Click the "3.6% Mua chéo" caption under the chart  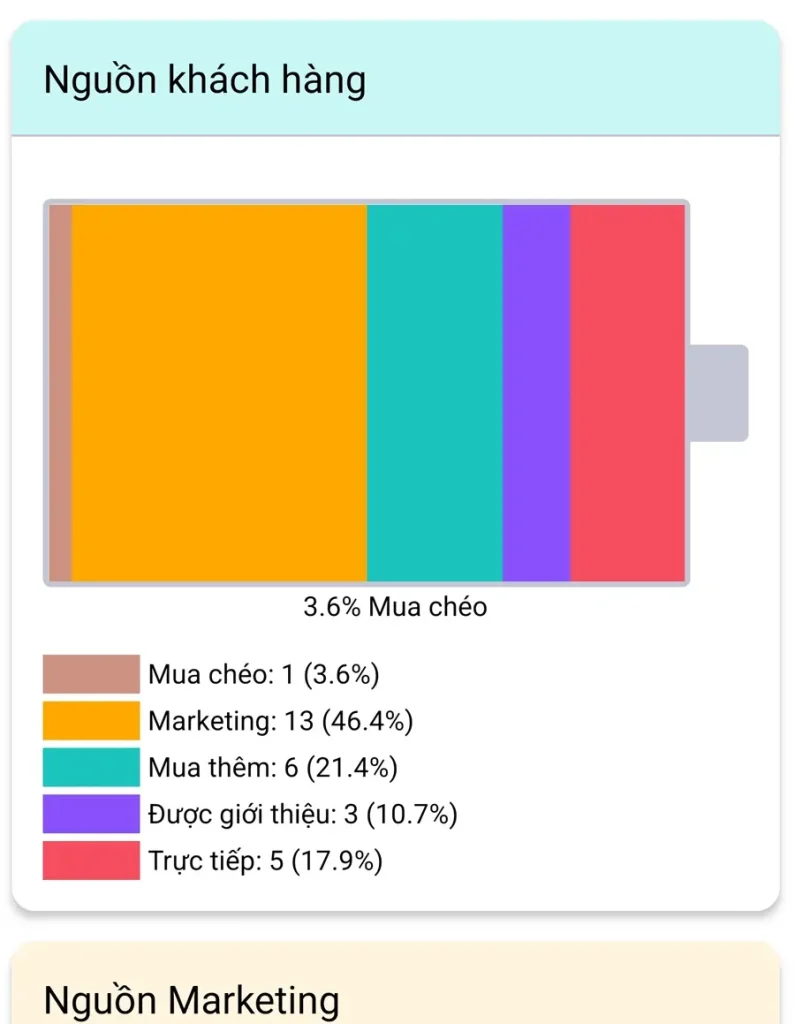395,607
